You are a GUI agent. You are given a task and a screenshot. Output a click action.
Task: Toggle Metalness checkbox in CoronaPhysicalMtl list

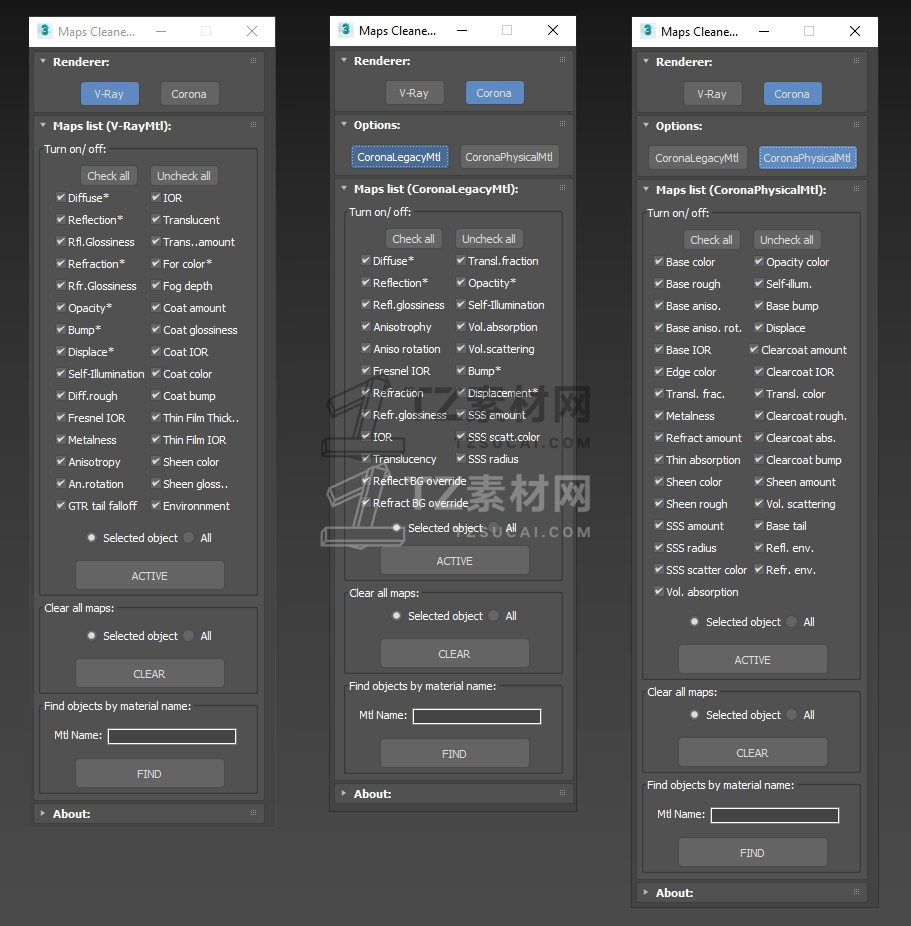[x=659, y=415]
